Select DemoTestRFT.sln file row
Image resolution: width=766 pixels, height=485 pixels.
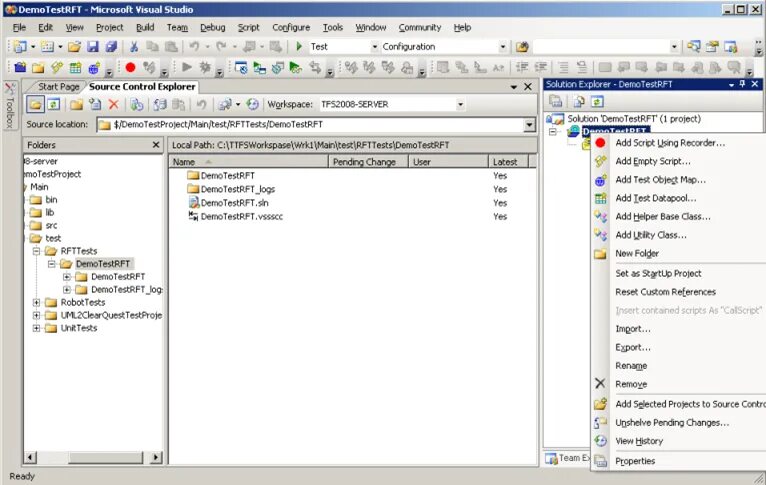click(x=234, y=203)
